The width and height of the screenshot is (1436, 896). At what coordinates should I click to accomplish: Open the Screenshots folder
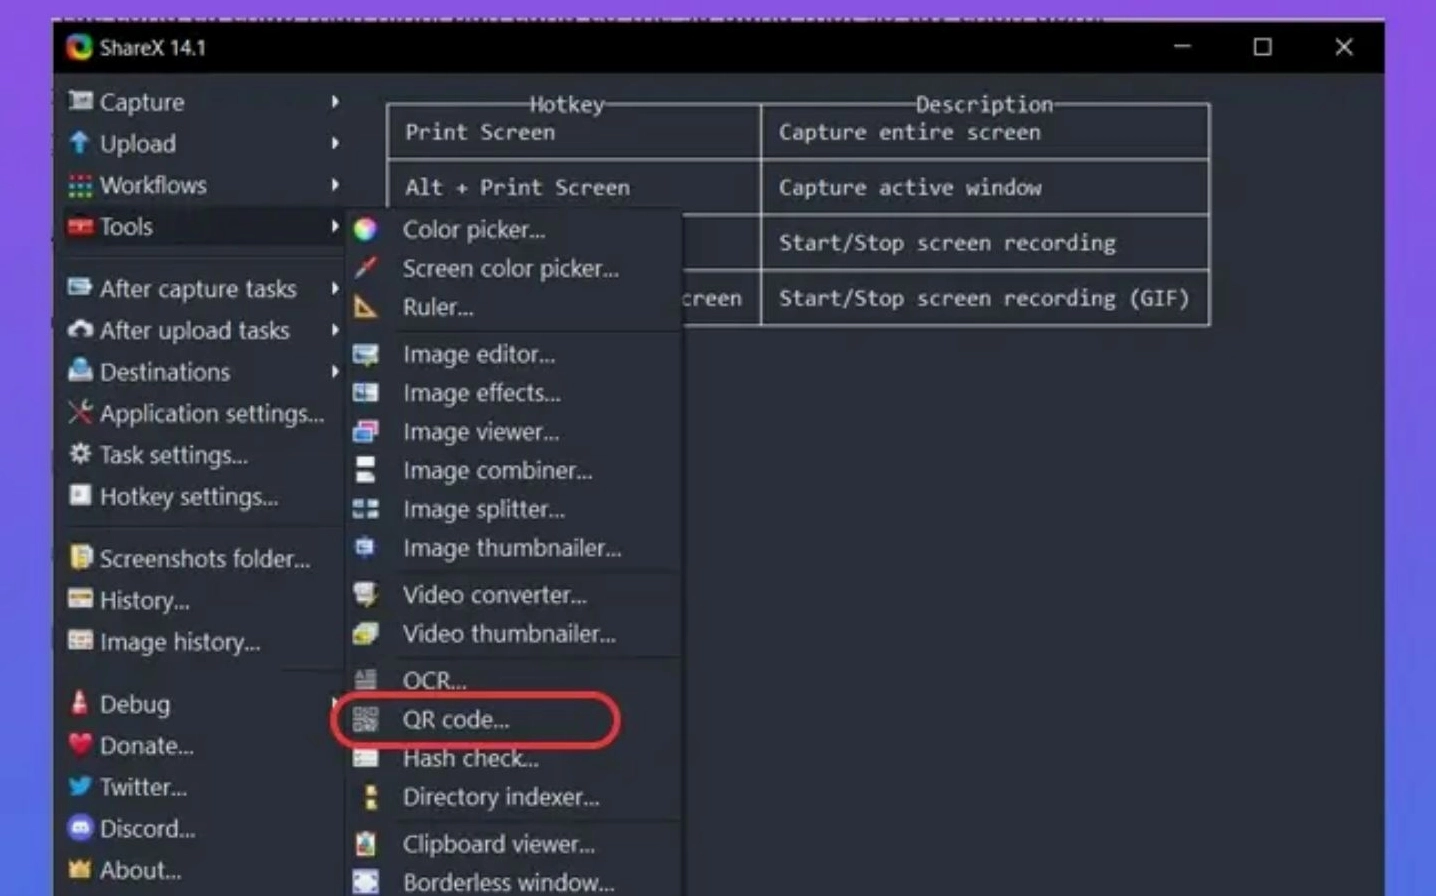click(204, 559)
